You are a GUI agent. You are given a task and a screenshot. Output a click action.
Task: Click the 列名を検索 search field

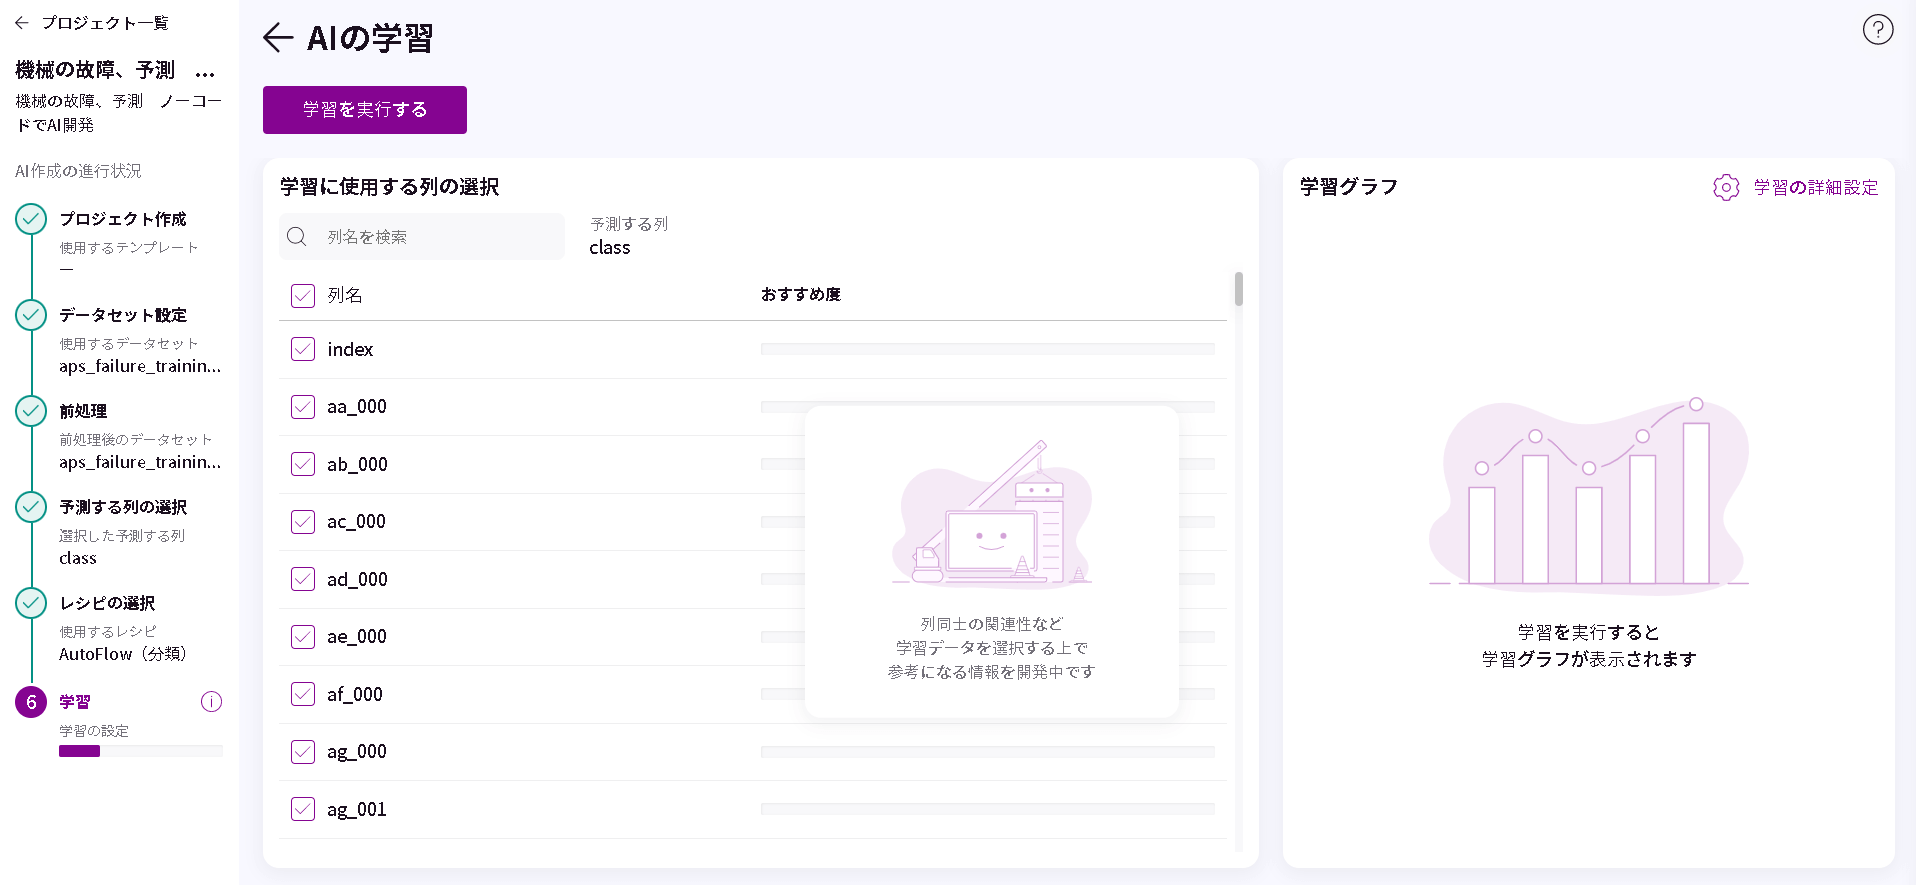422,237
